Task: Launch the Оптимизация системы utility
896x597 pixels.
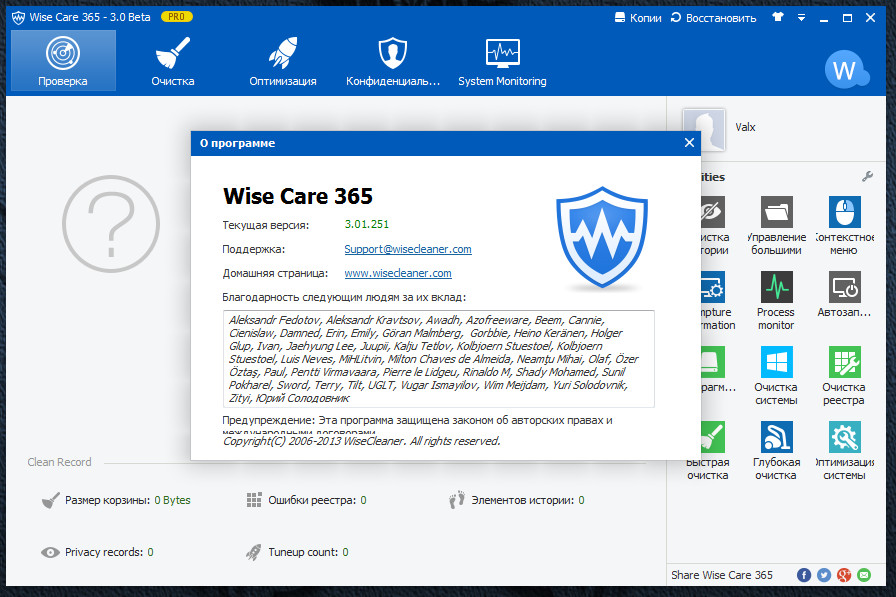Action: pos(844,451)
